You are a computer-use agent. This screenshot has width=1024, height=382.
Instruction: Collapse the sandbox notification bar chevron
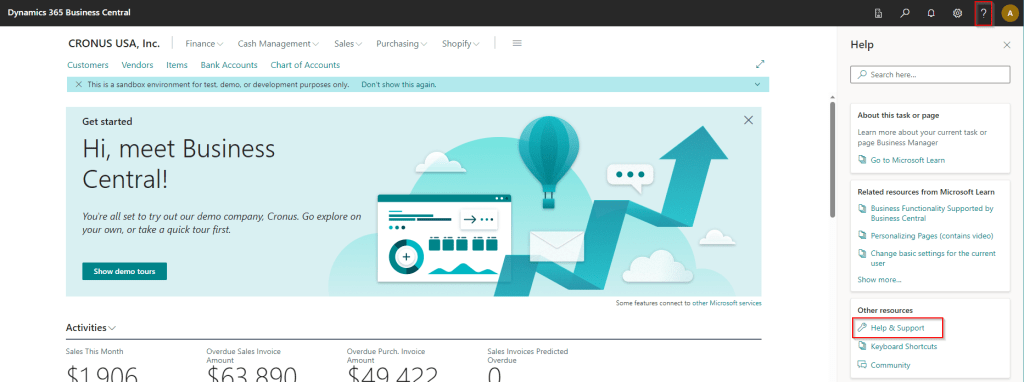758,84
